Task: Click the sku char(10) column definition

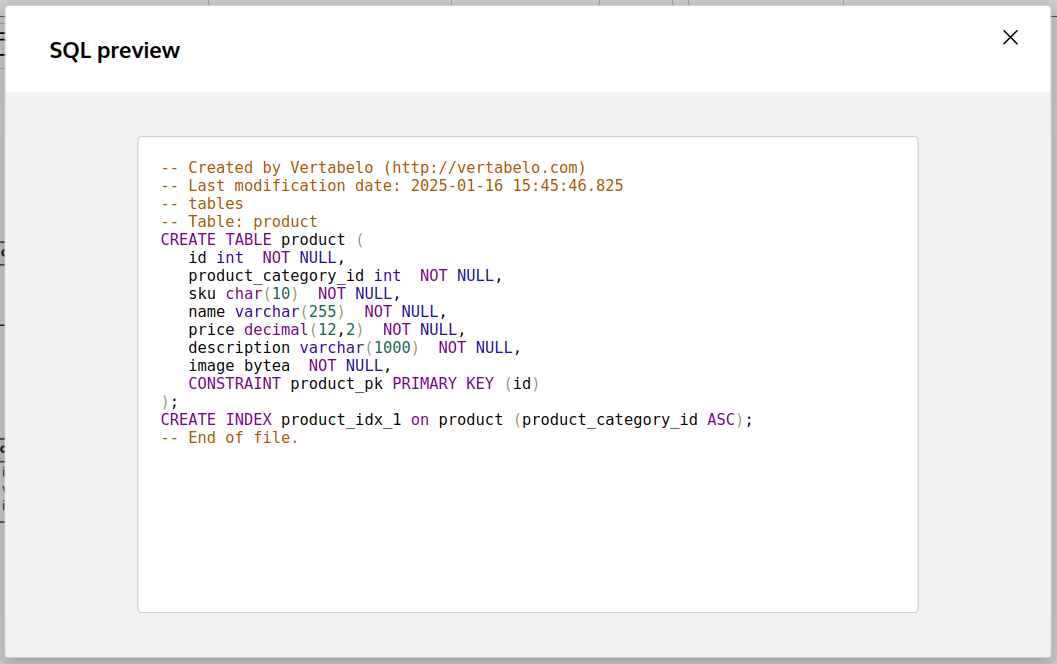Action: click(243, 294)
